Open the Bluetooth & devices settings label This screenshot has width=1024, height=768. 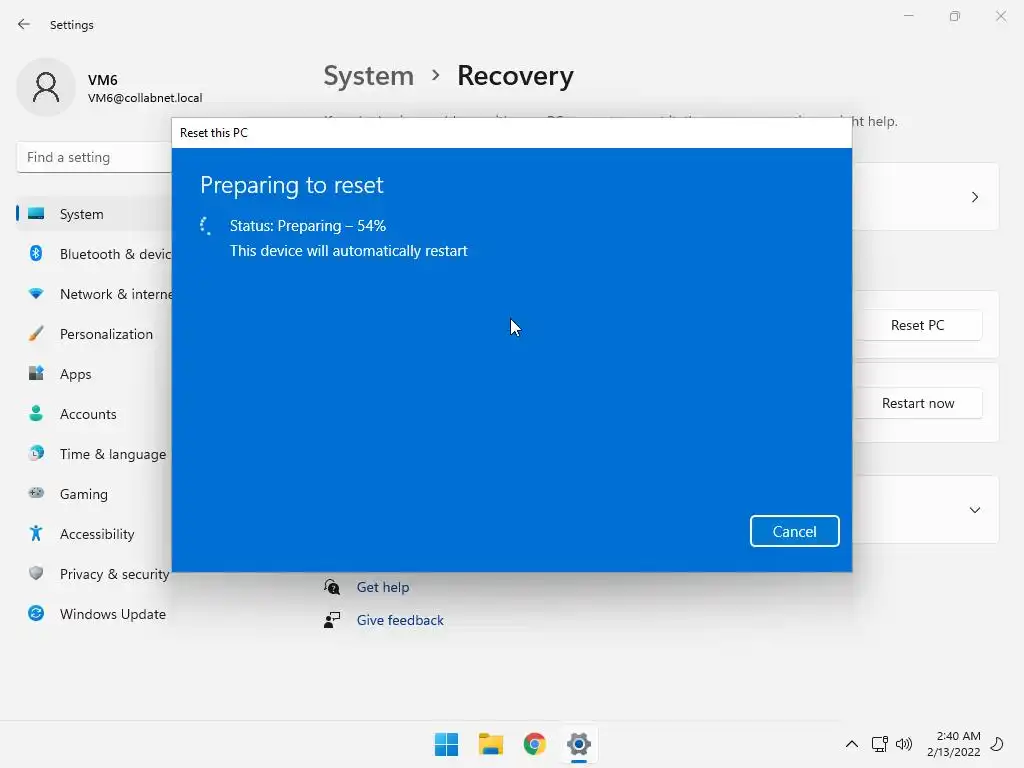tap(116, 254)
